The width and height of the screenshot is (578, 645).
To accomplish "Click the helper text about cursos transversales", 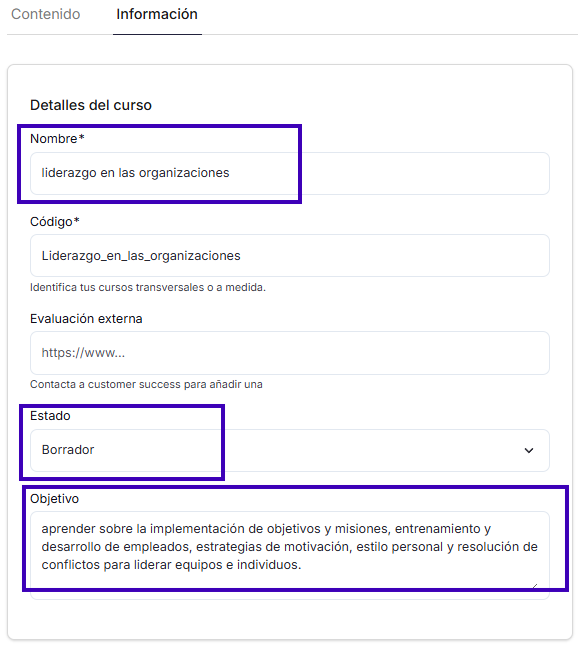I will click(x=148, y=288).
